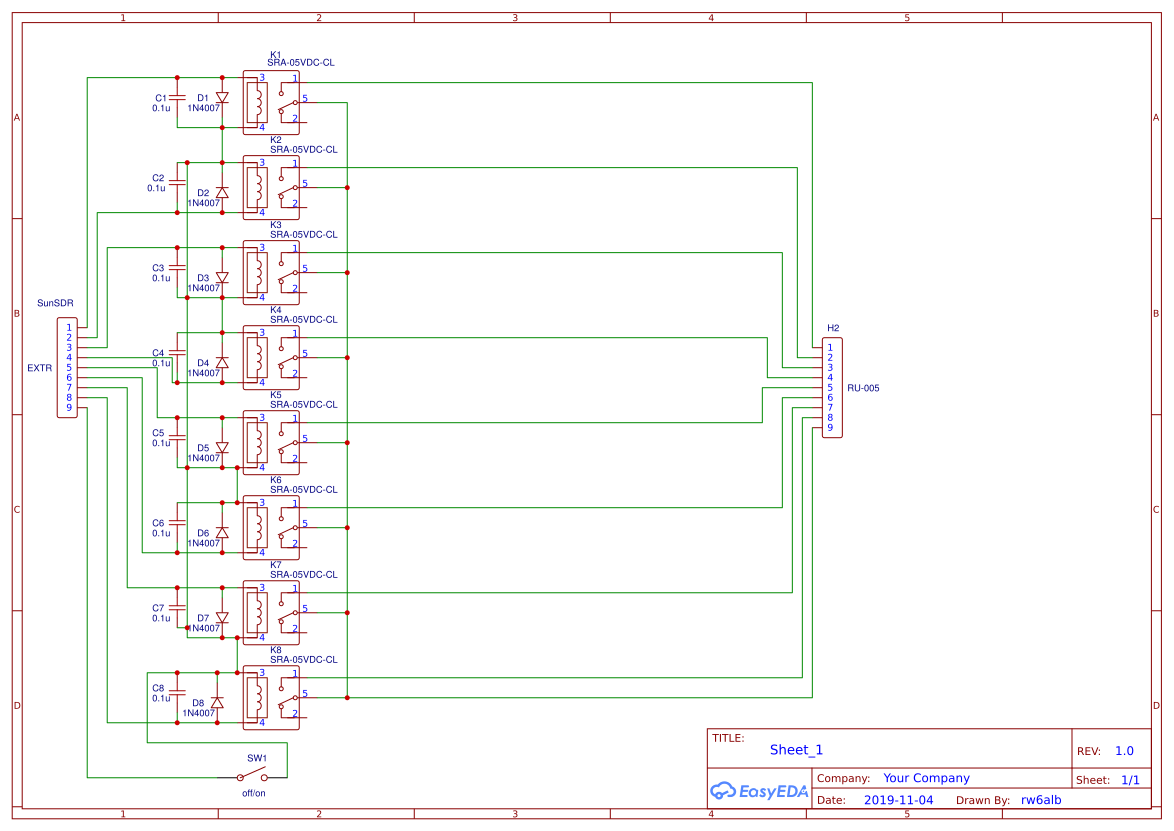Viewport: 1174px width, 831px height.
Task: Click the Sheet_1 title text
Action: tap(796, 750)
